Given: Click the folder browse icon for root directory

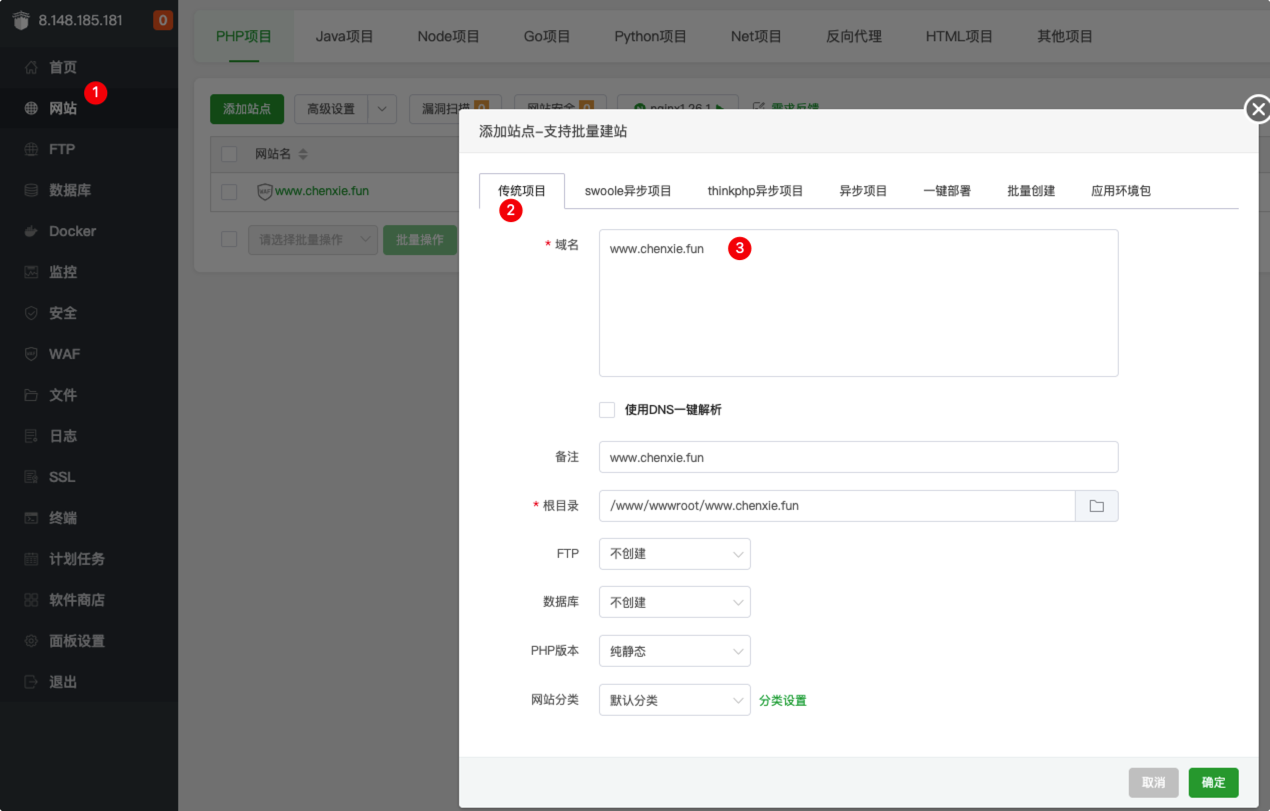Looking at the screenshot, I should coord(1096,506).
